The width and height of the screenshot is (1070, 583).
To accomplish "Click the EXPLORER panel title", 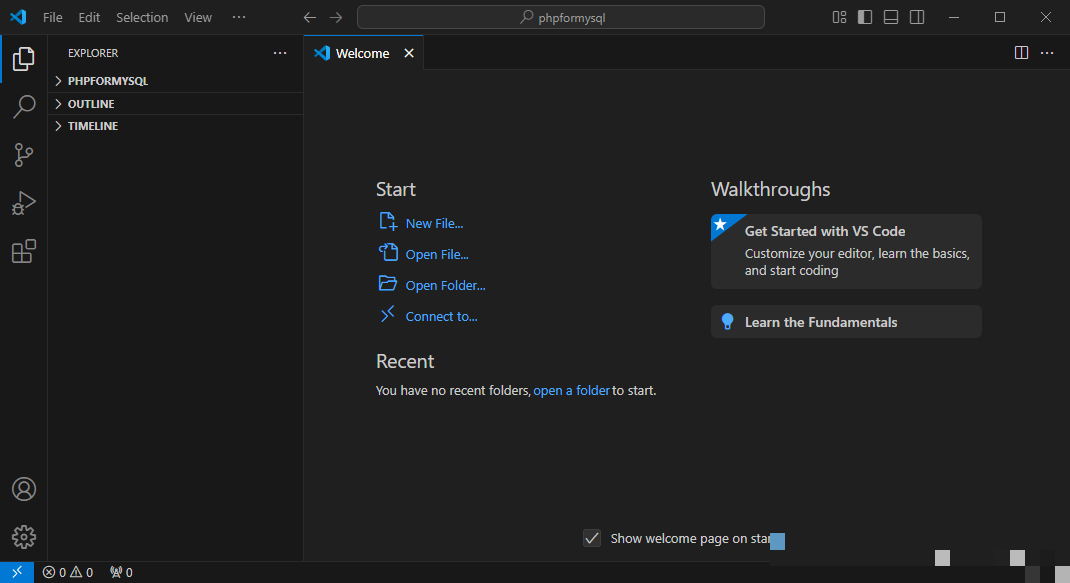I will pos(93,53).
